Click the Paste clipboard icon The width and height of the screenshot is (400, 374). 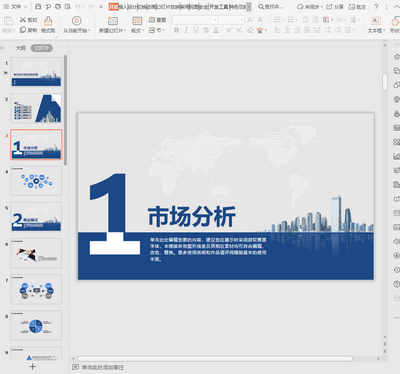(8, 21)
